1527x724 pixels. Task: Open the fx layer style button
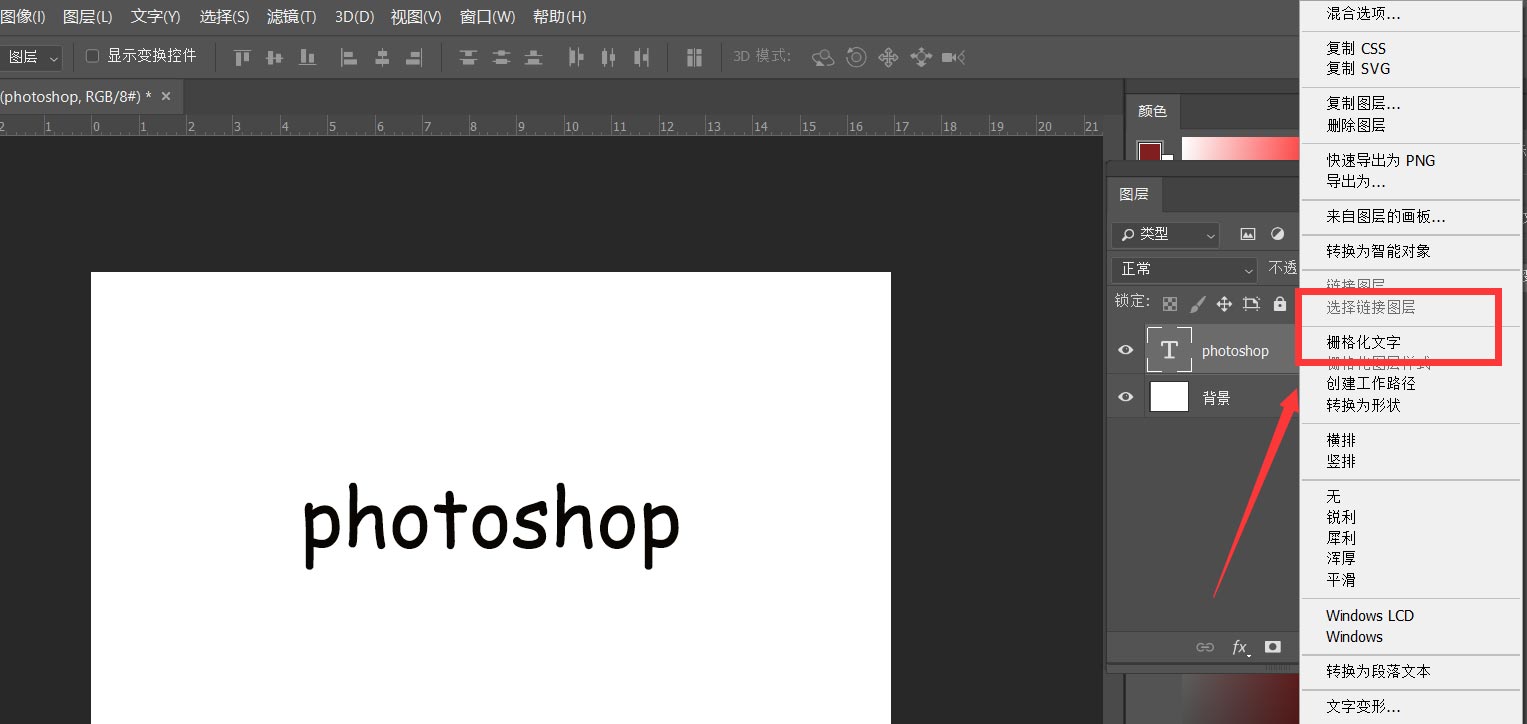[x=1240, y=647]
